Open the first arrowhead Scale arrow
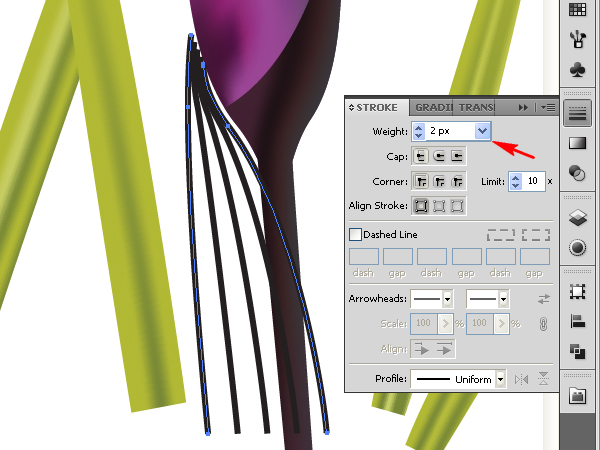The image size is (600, 450). coord(445,324)
